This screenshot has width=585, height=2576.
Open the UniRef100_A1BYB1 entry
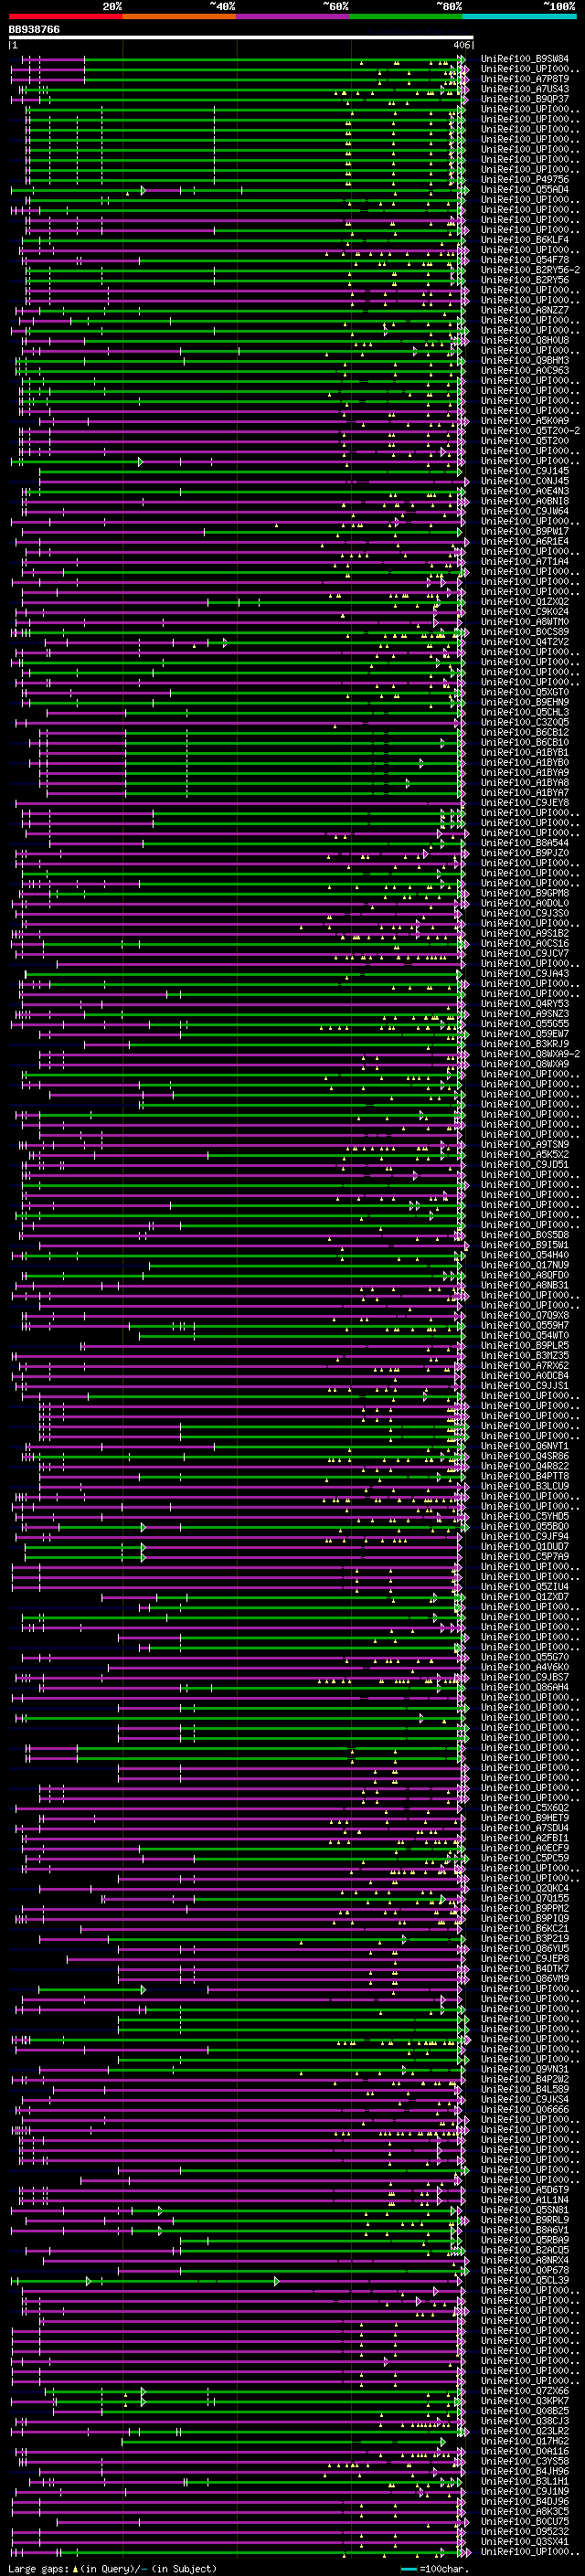pos(525,752)
